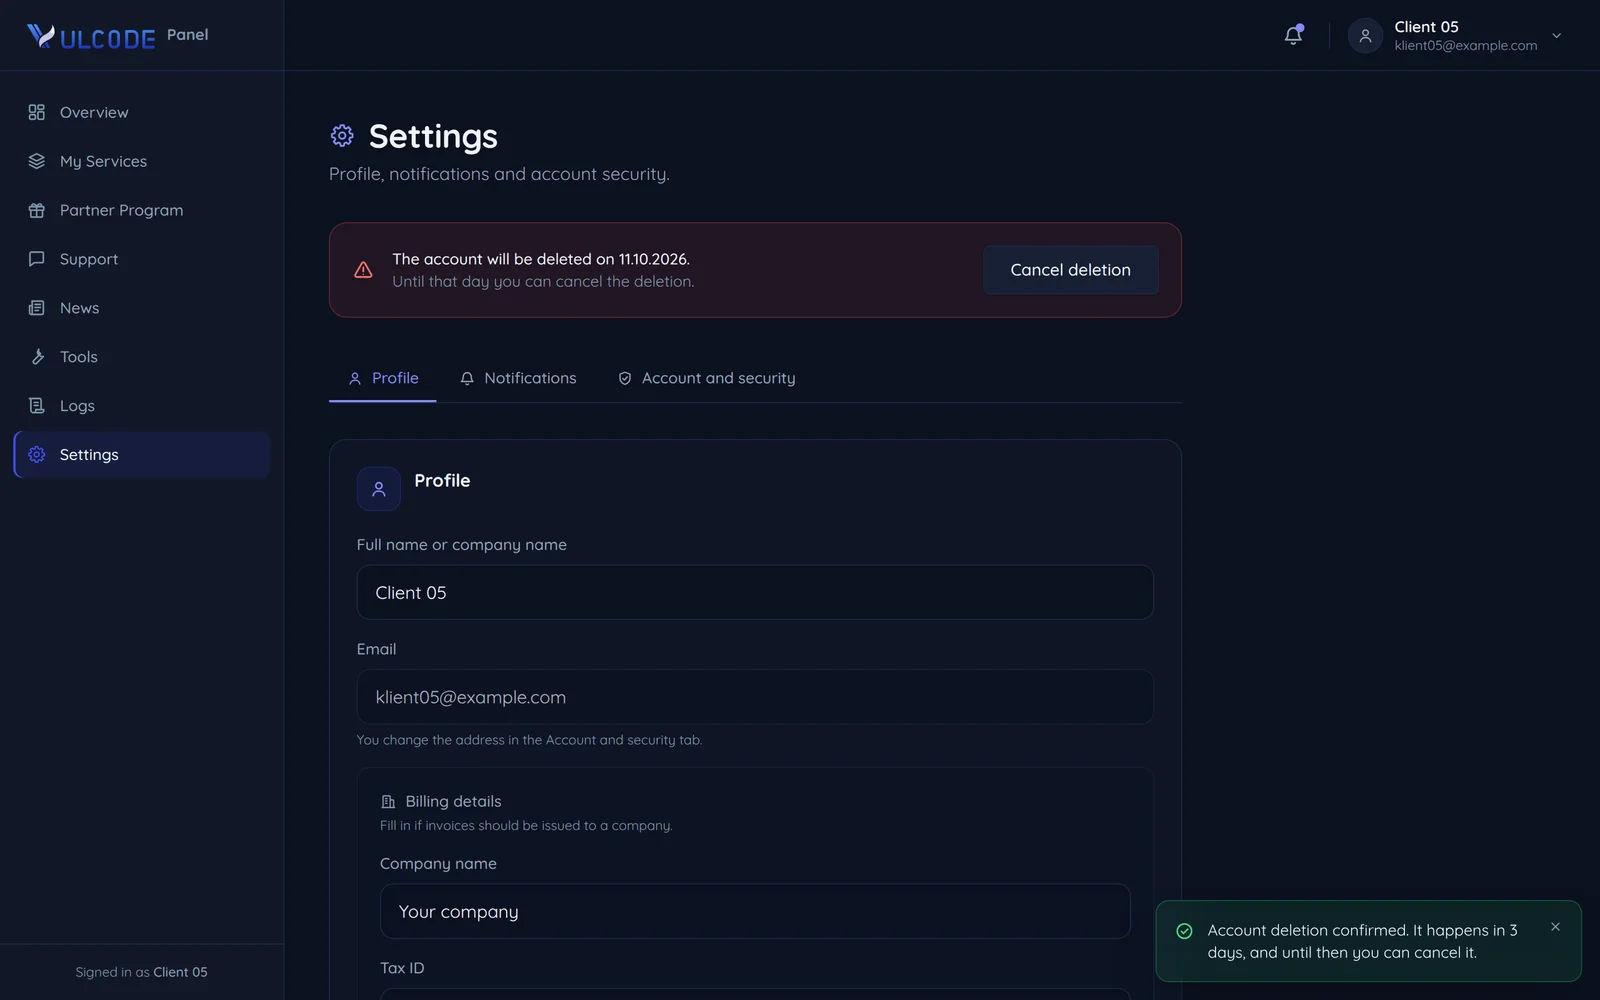Click the 'Billing details' heading
This screenshot has width=1600, height=1000.
453,801
